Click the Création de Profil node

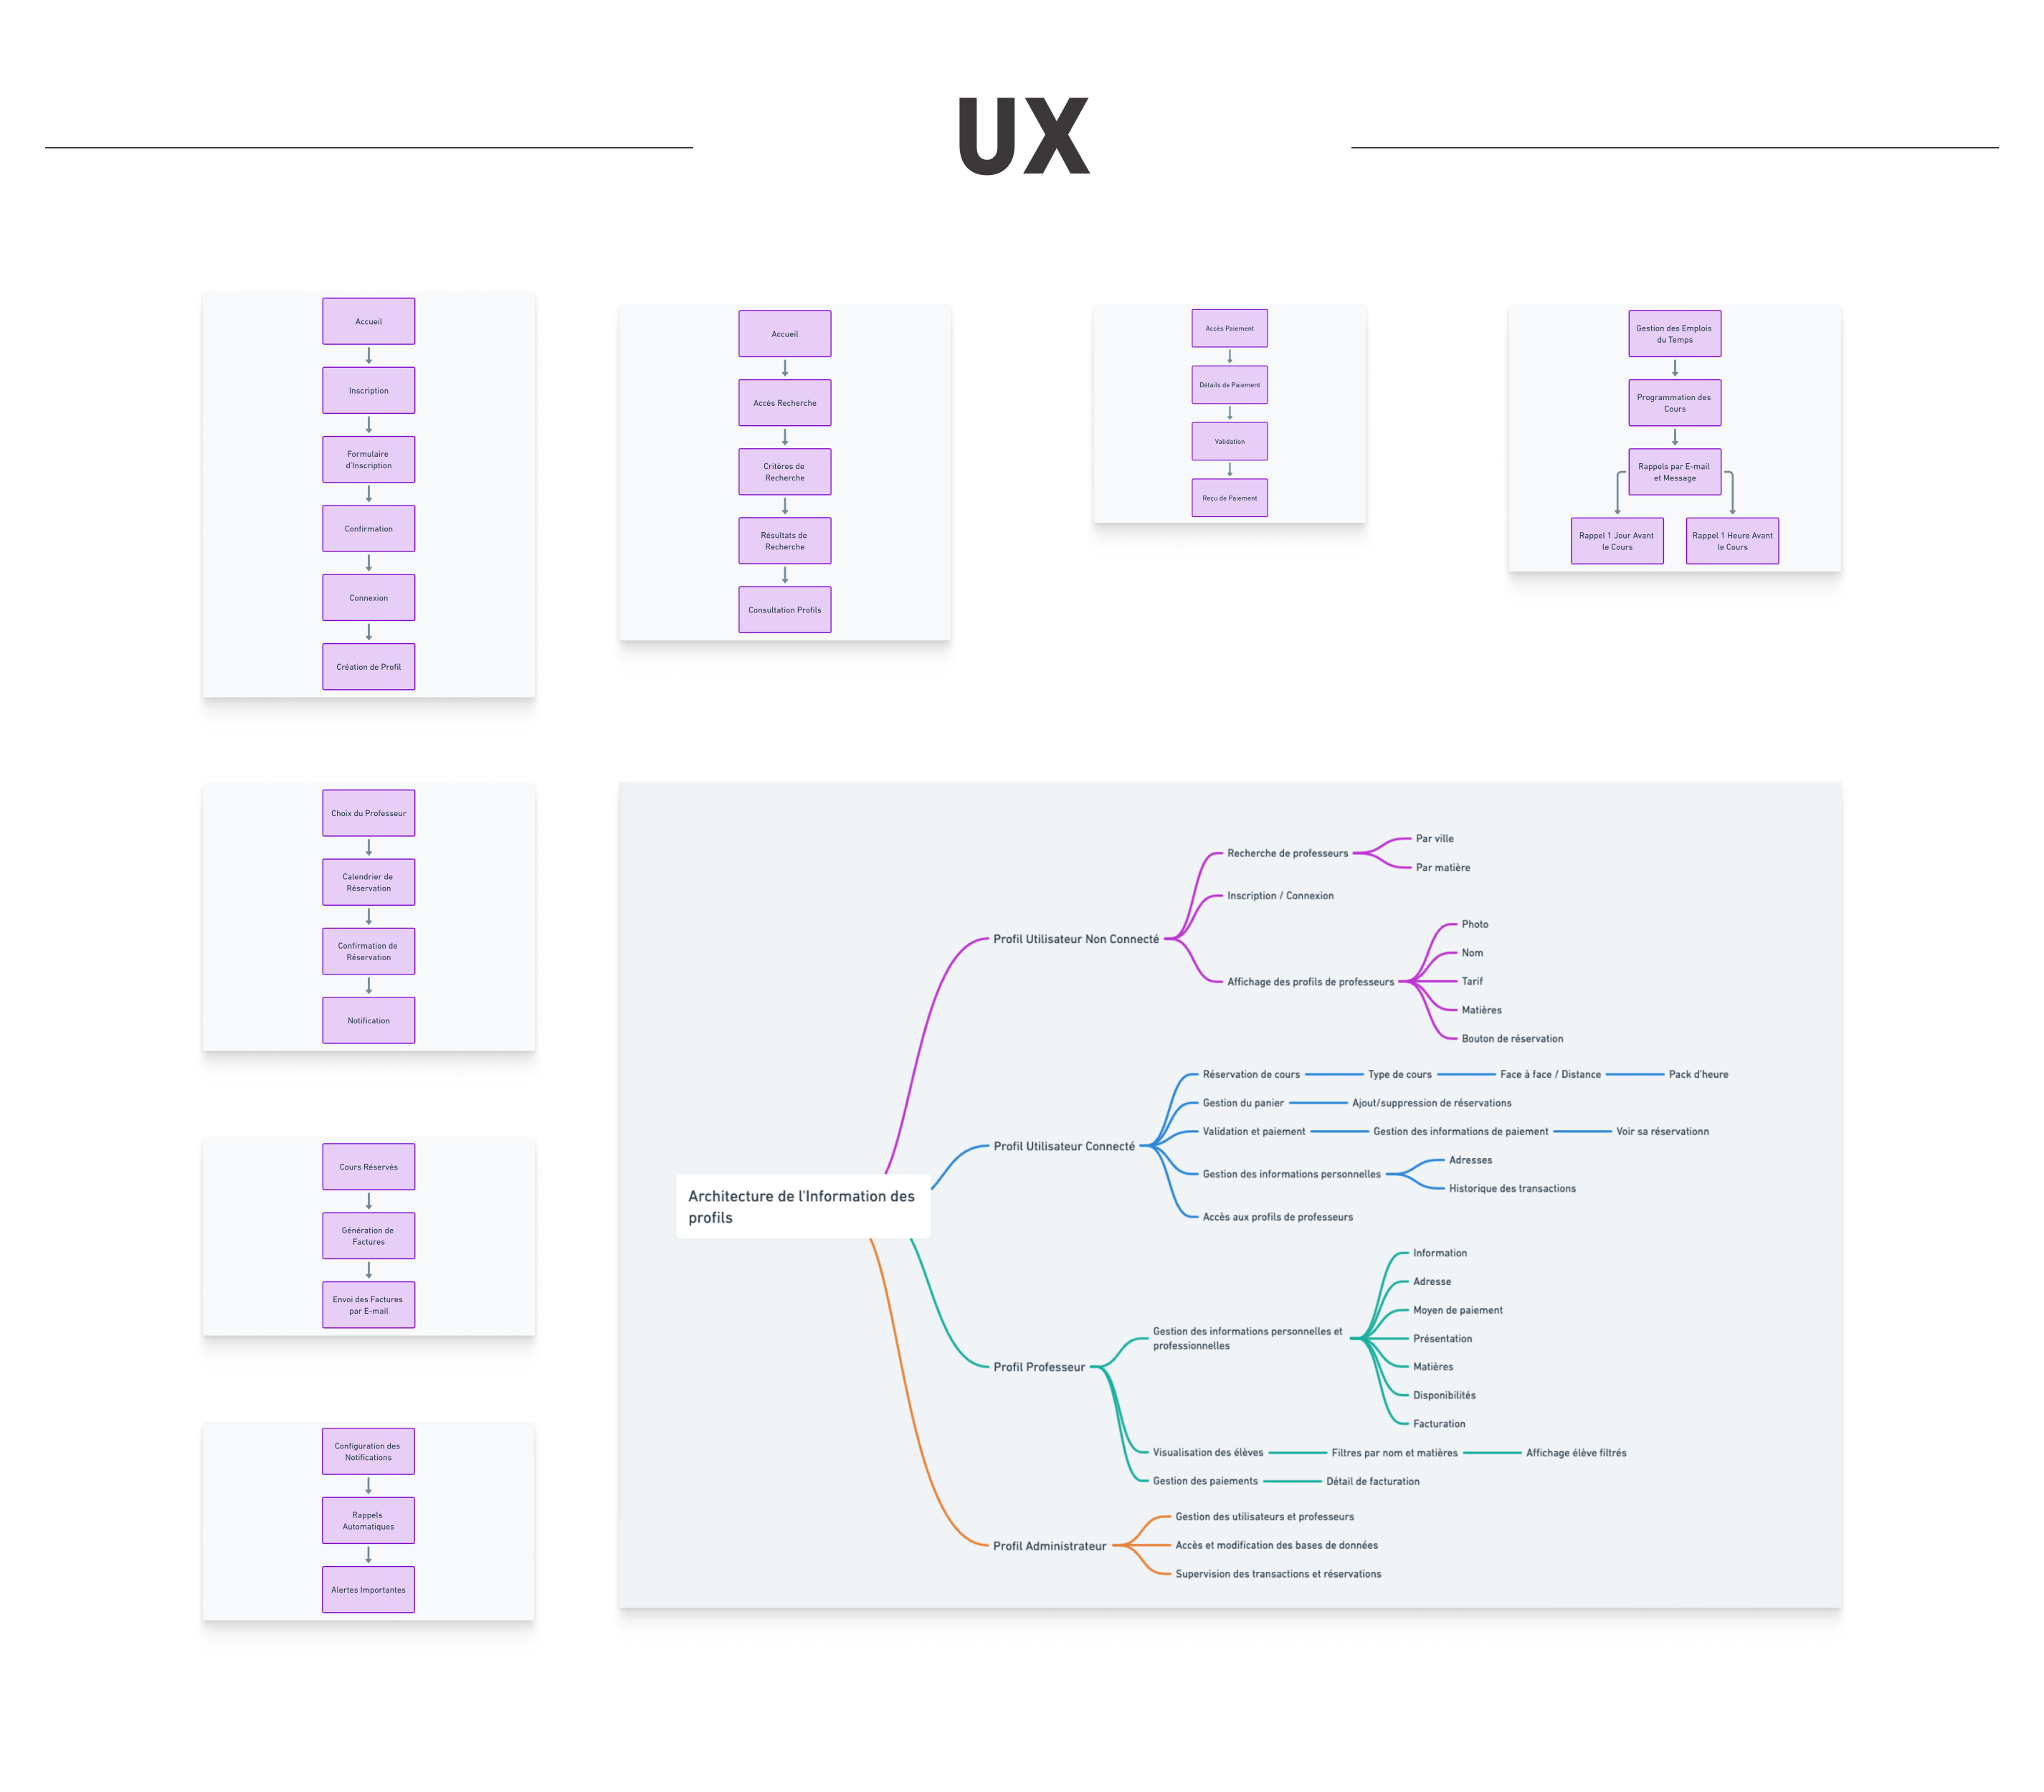tap(368, 666)
